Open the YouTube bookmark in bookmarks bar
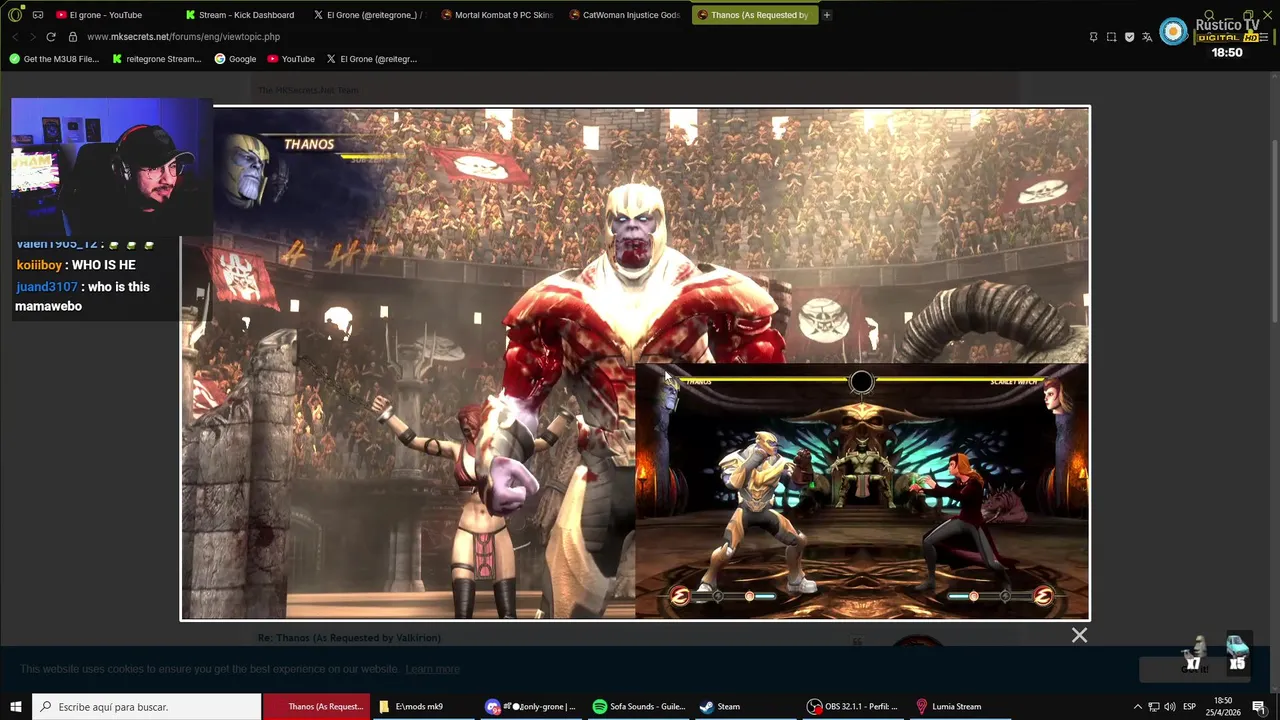1280x720 pixels. pyautogui.click(x=290, y=59)
